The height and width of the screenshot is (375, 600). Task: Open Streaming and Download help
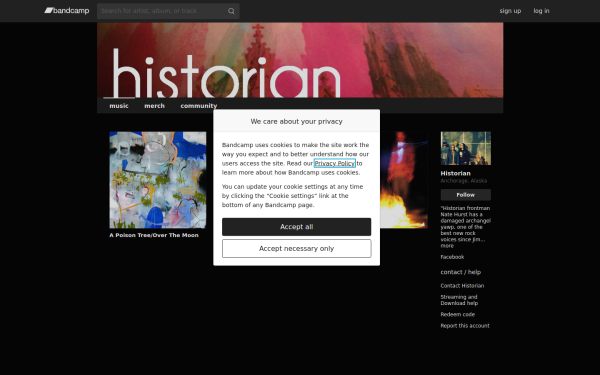point(459,300)
